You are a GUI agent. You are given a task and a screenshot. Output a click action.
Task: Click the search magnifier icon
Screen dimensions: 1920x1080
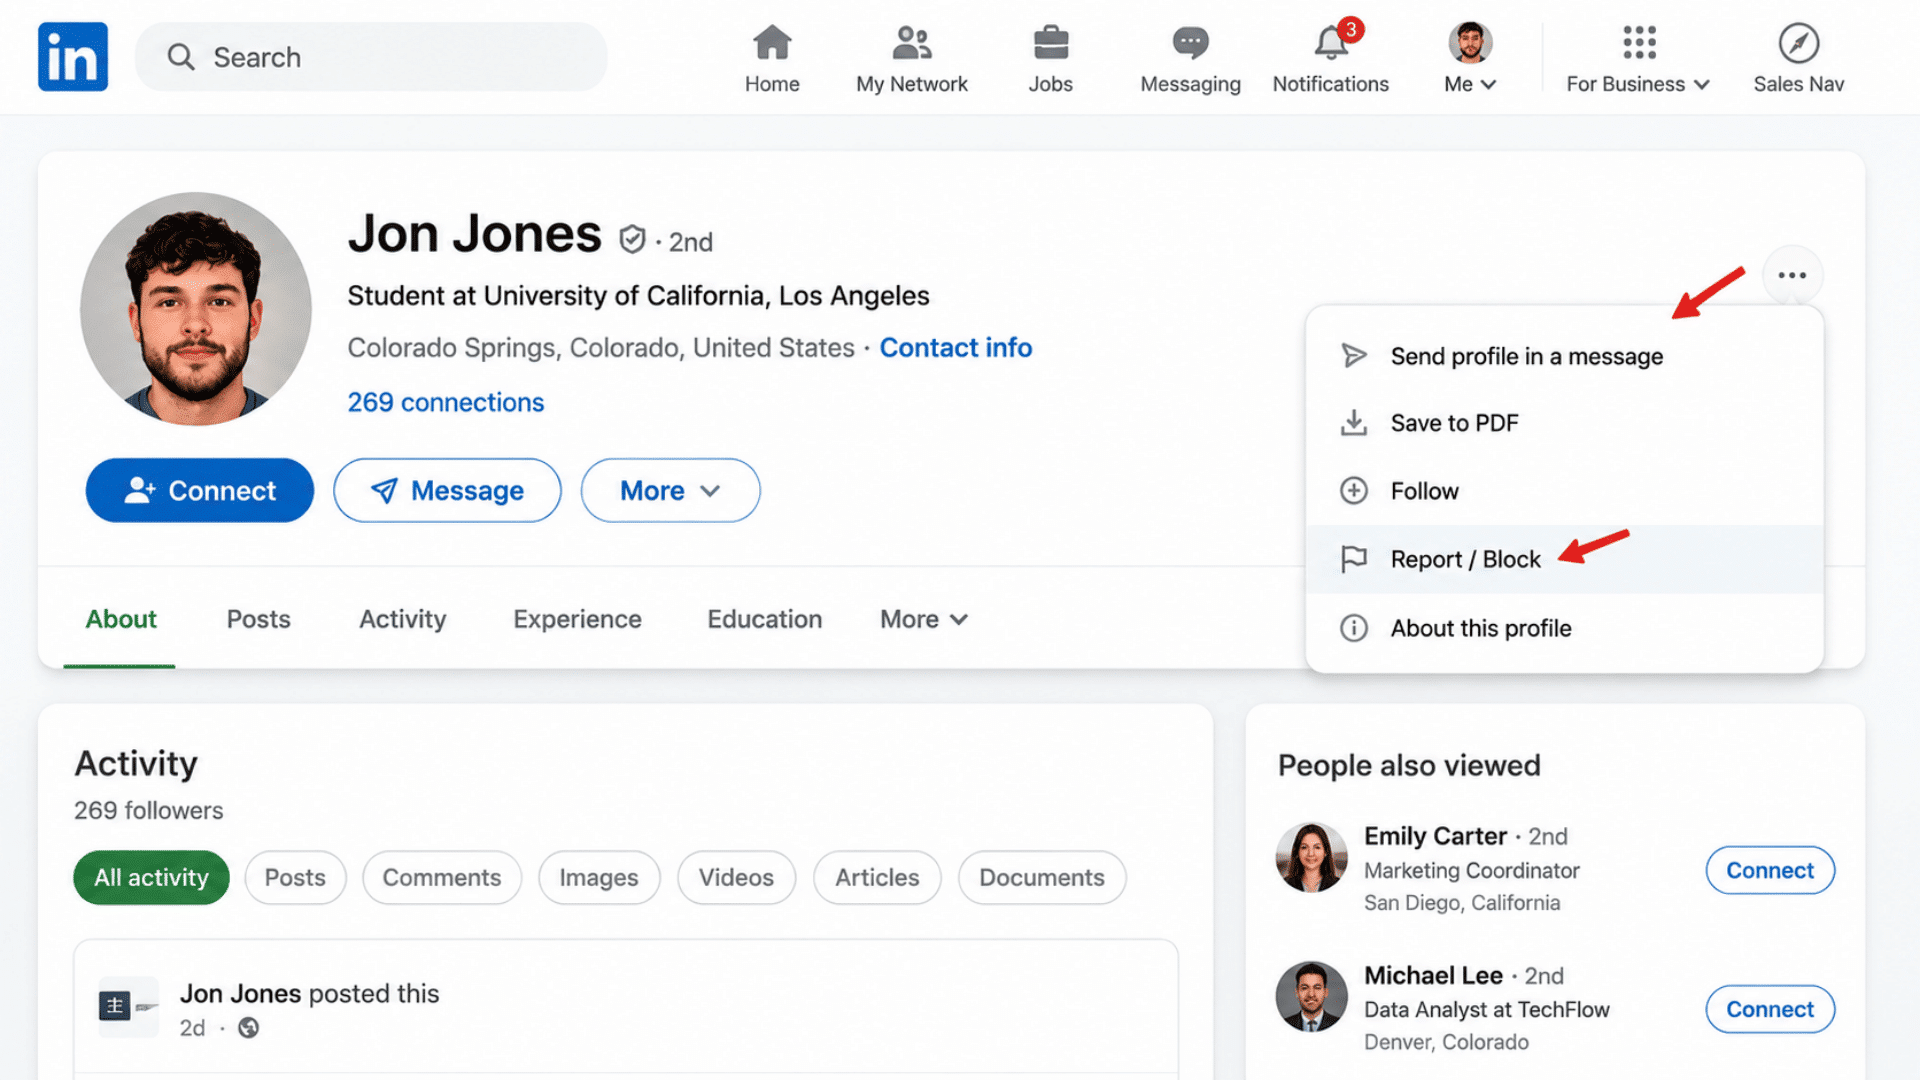tap(181, 57)
